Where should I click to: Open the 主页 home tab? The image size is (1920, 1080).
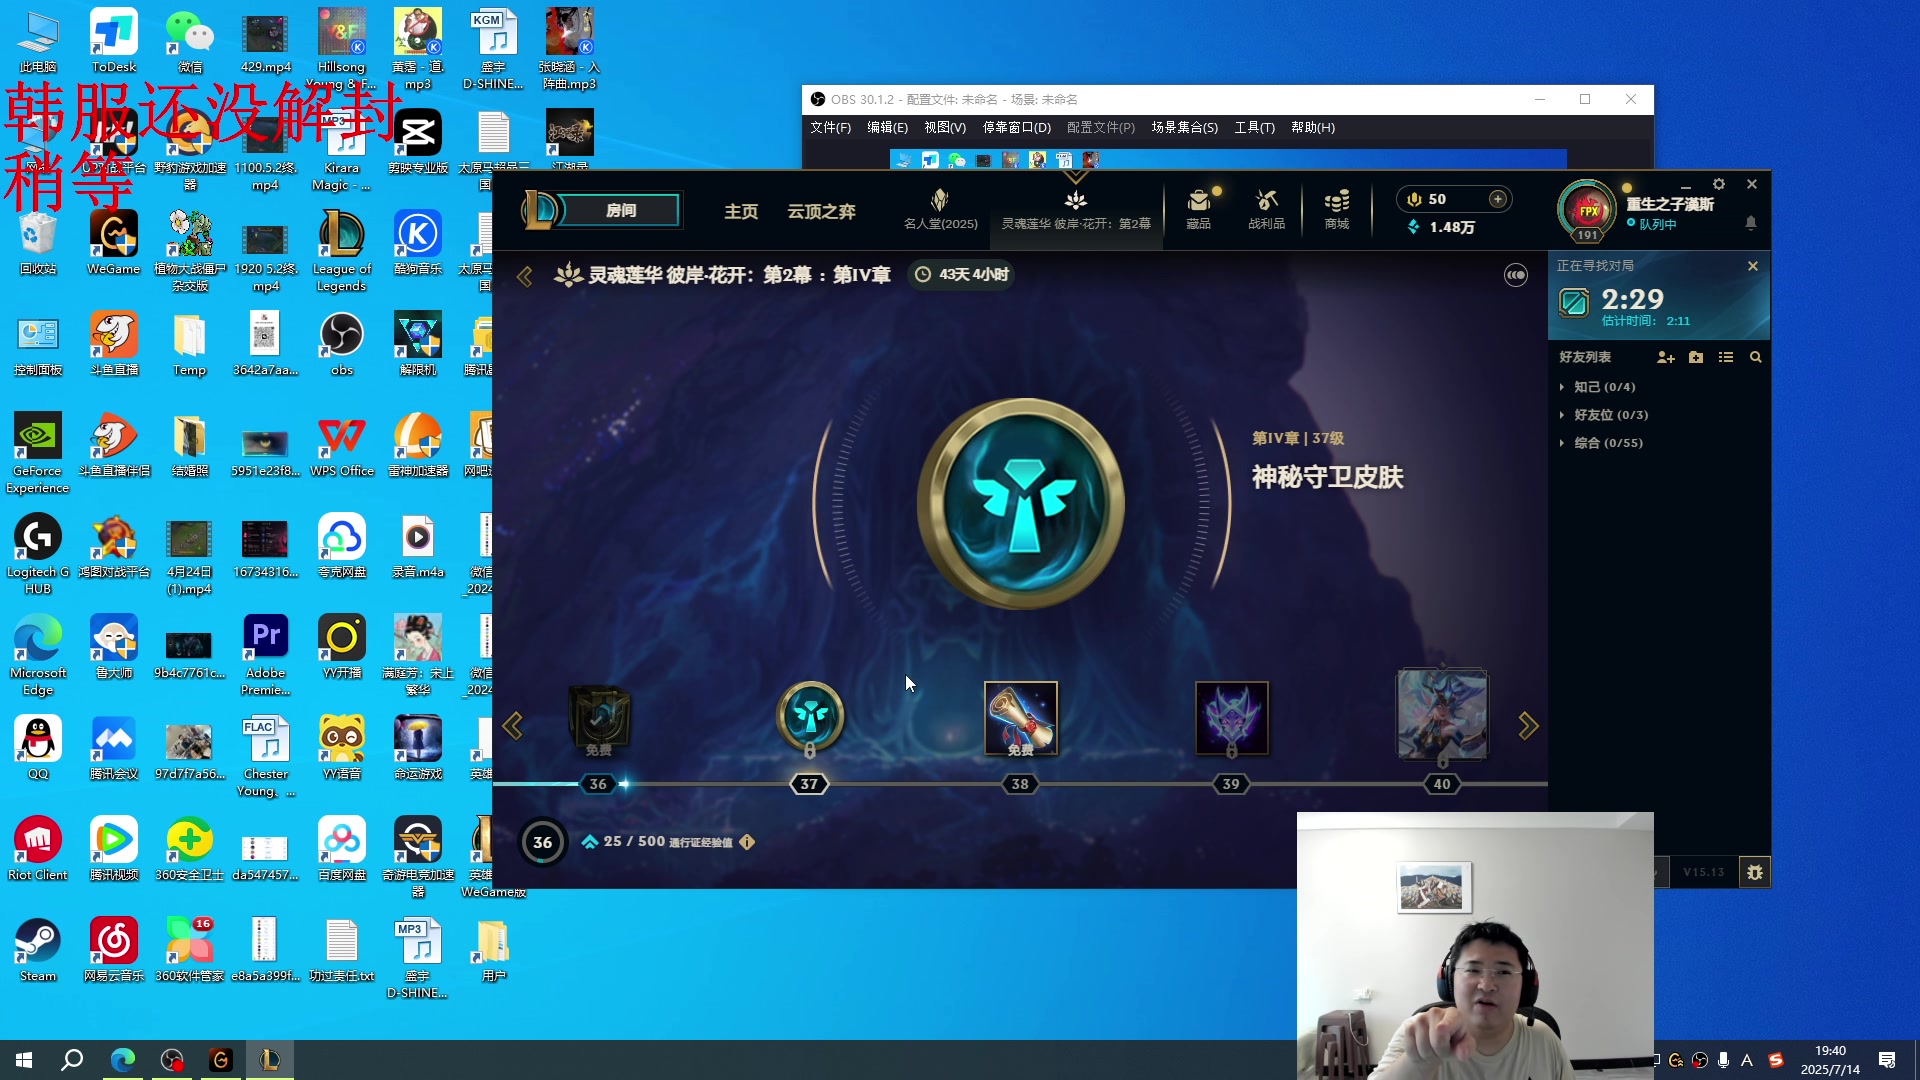click(741, 211)
